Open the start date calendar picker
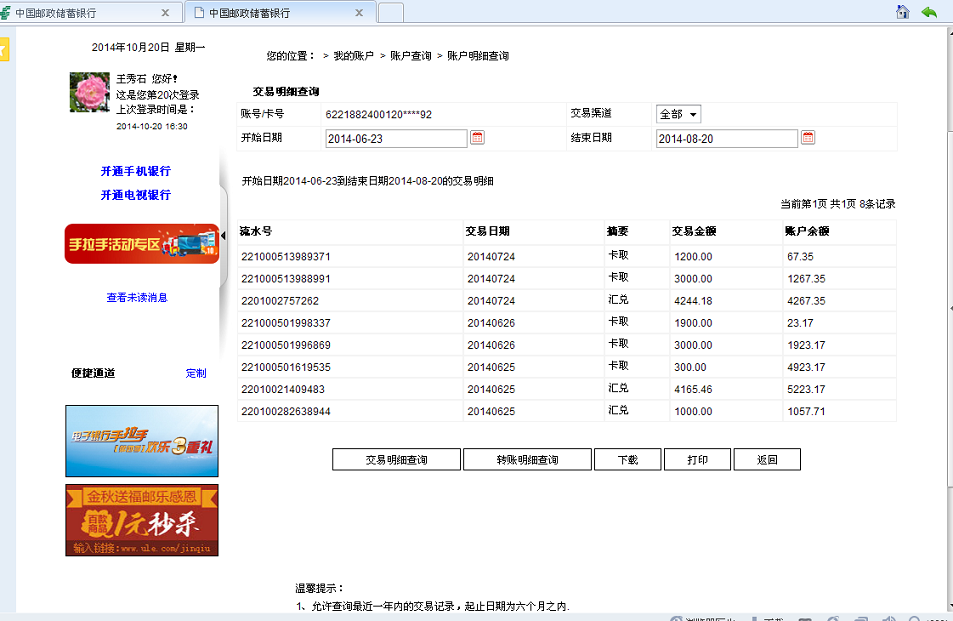953x621 pixels. tap(477, 138)
